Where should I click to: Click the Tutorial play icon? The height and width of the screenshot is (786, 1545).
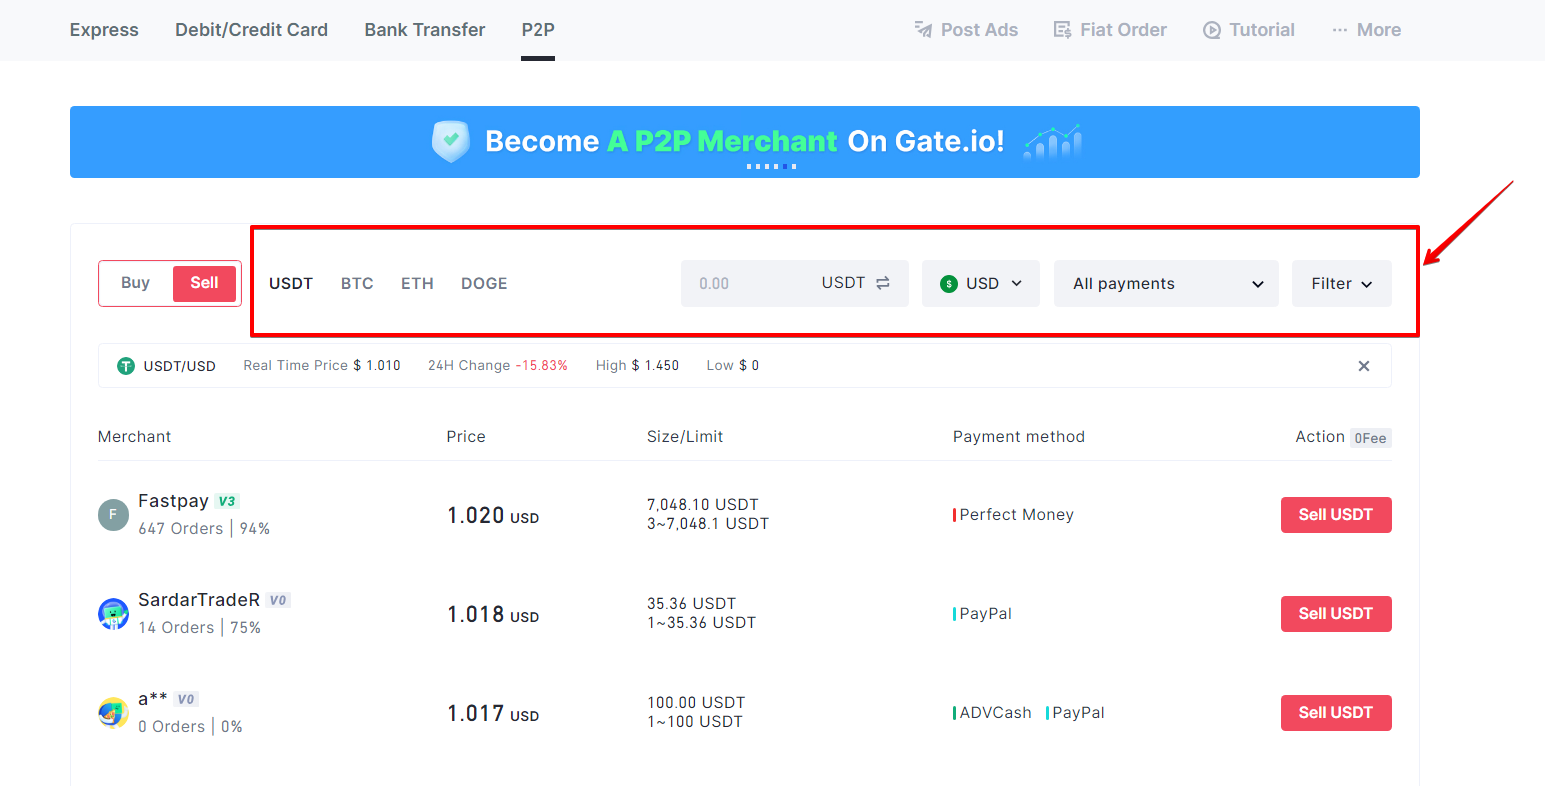coord(1212,30)
